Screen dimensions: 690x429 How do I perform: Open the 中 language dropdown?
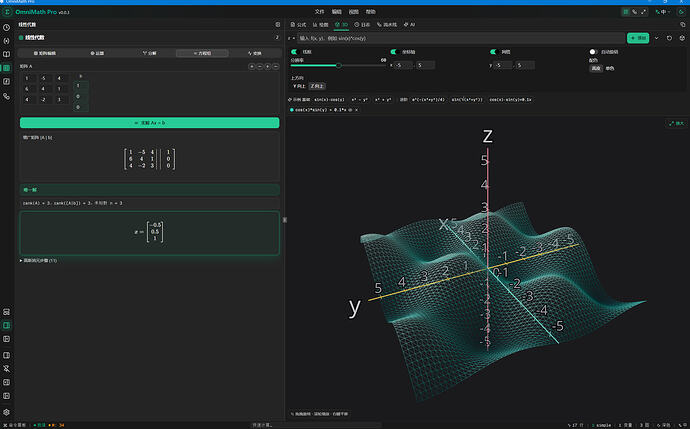point(663,12)
